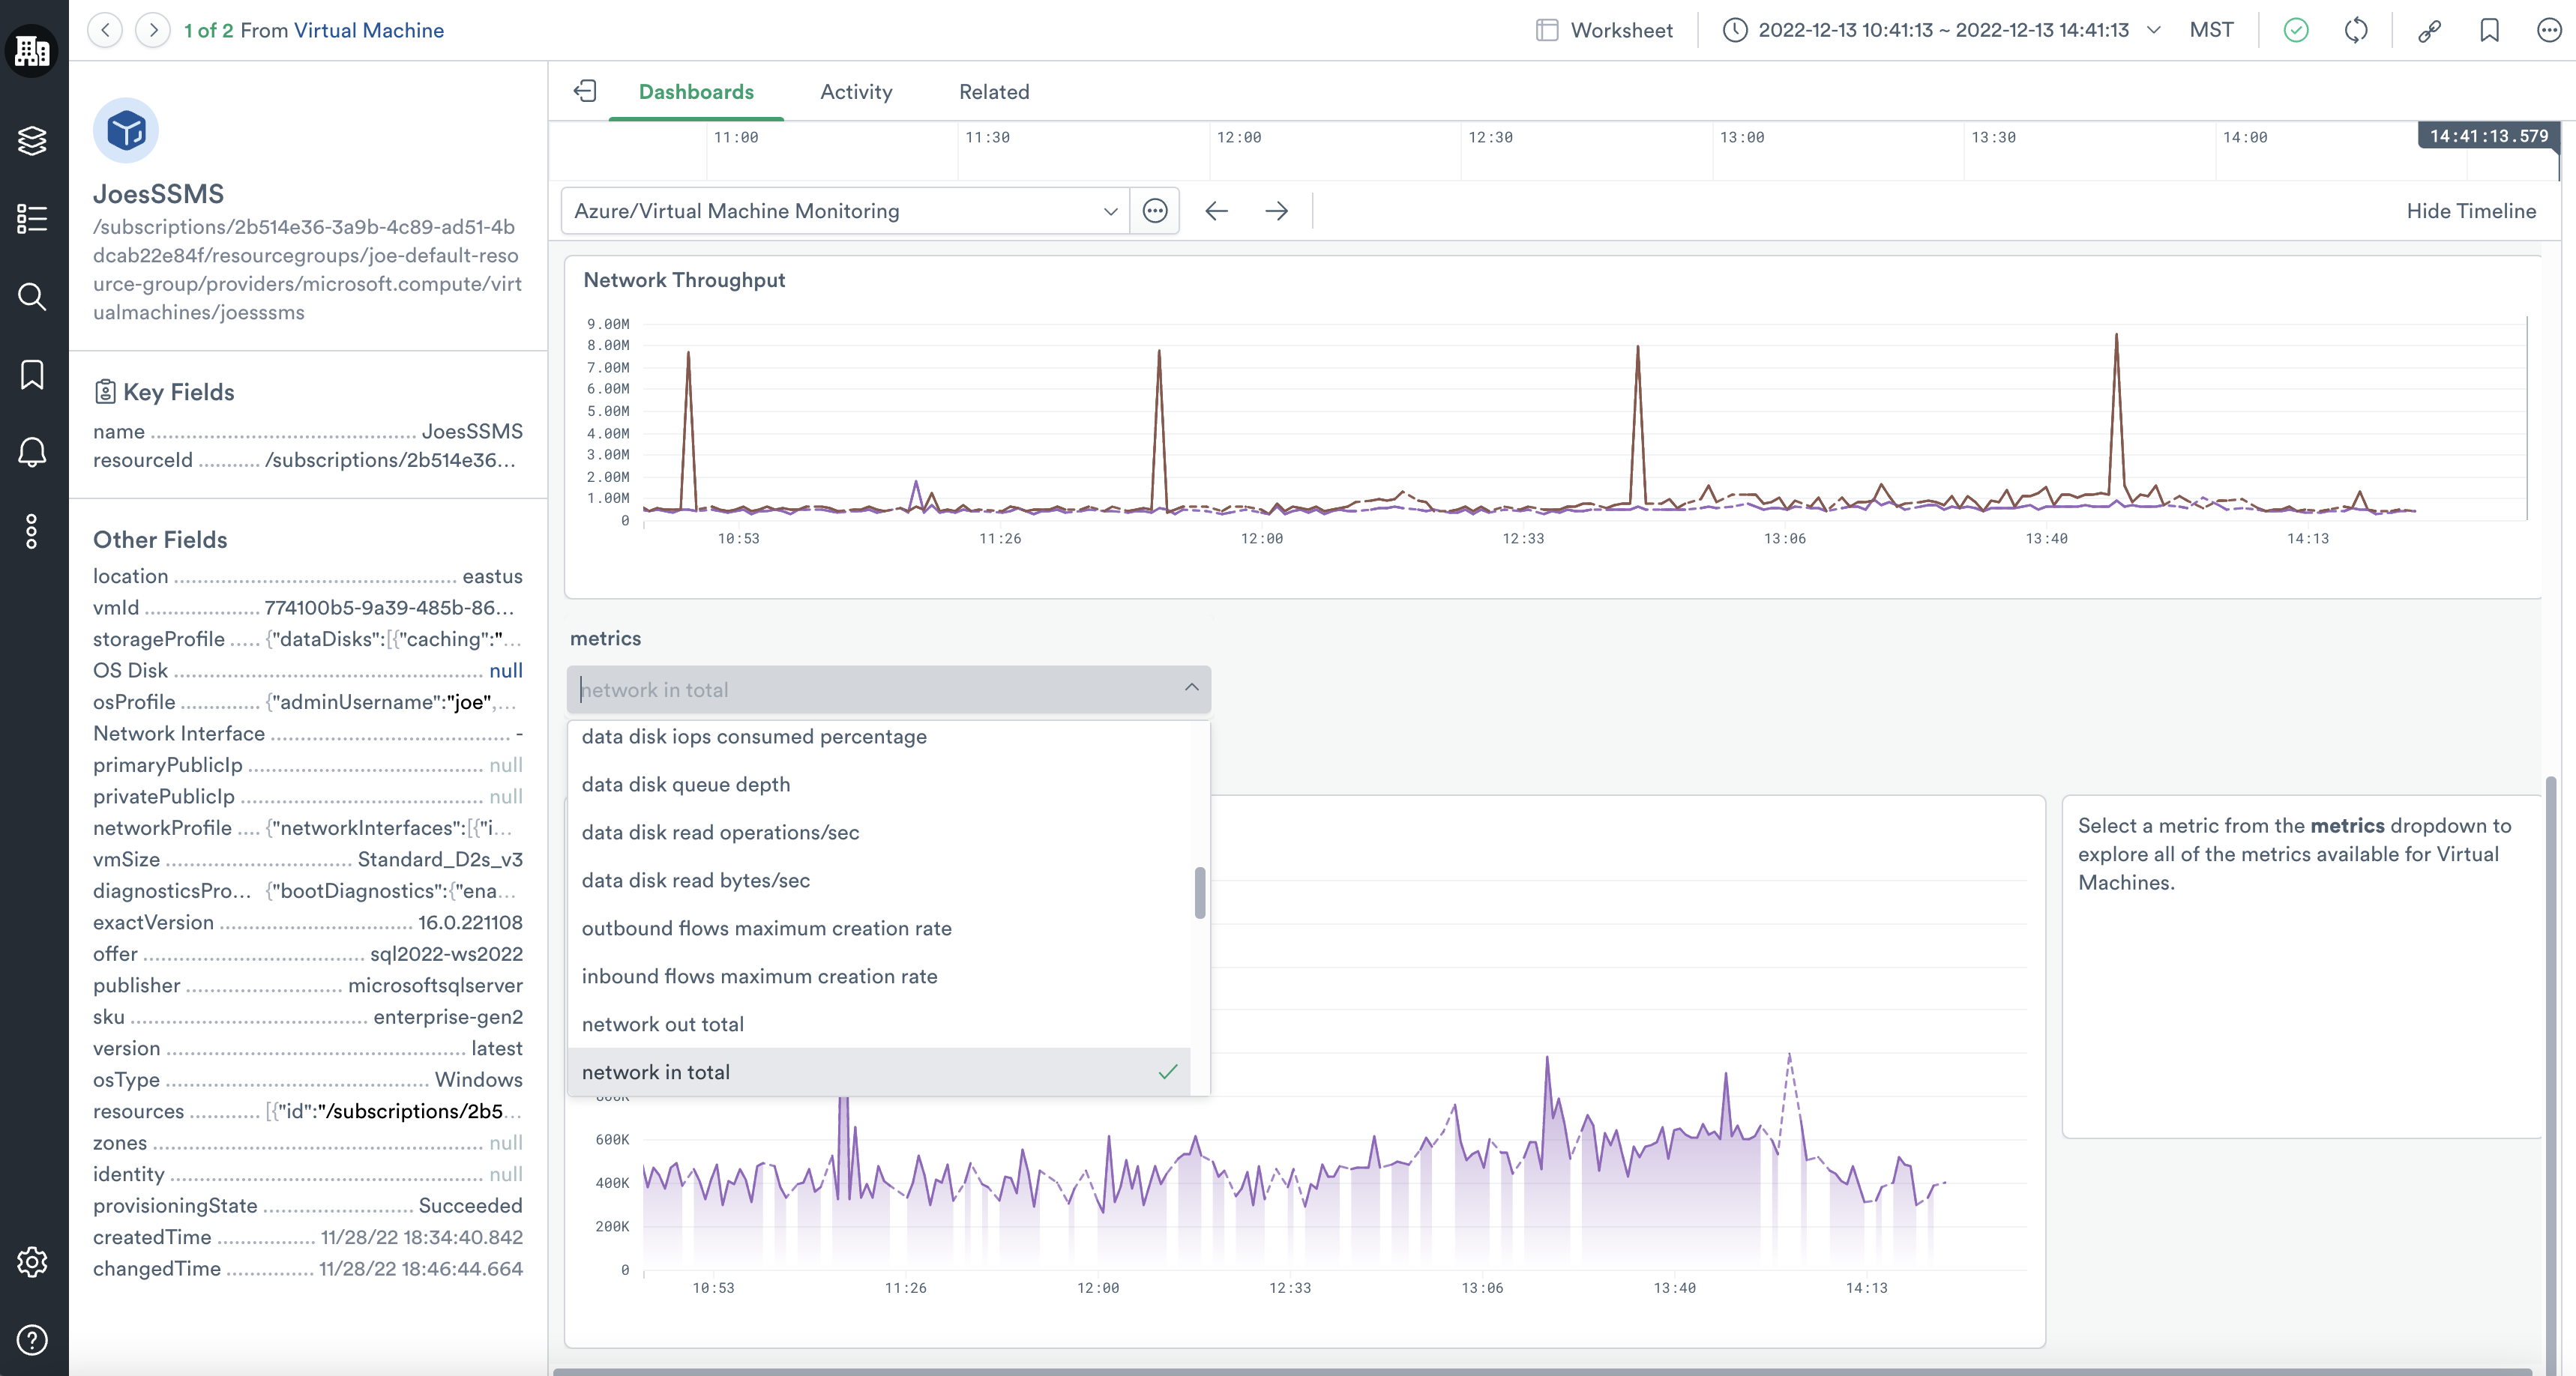
Task: Select 'network out total' metric option
Action: pos(663,1024)
